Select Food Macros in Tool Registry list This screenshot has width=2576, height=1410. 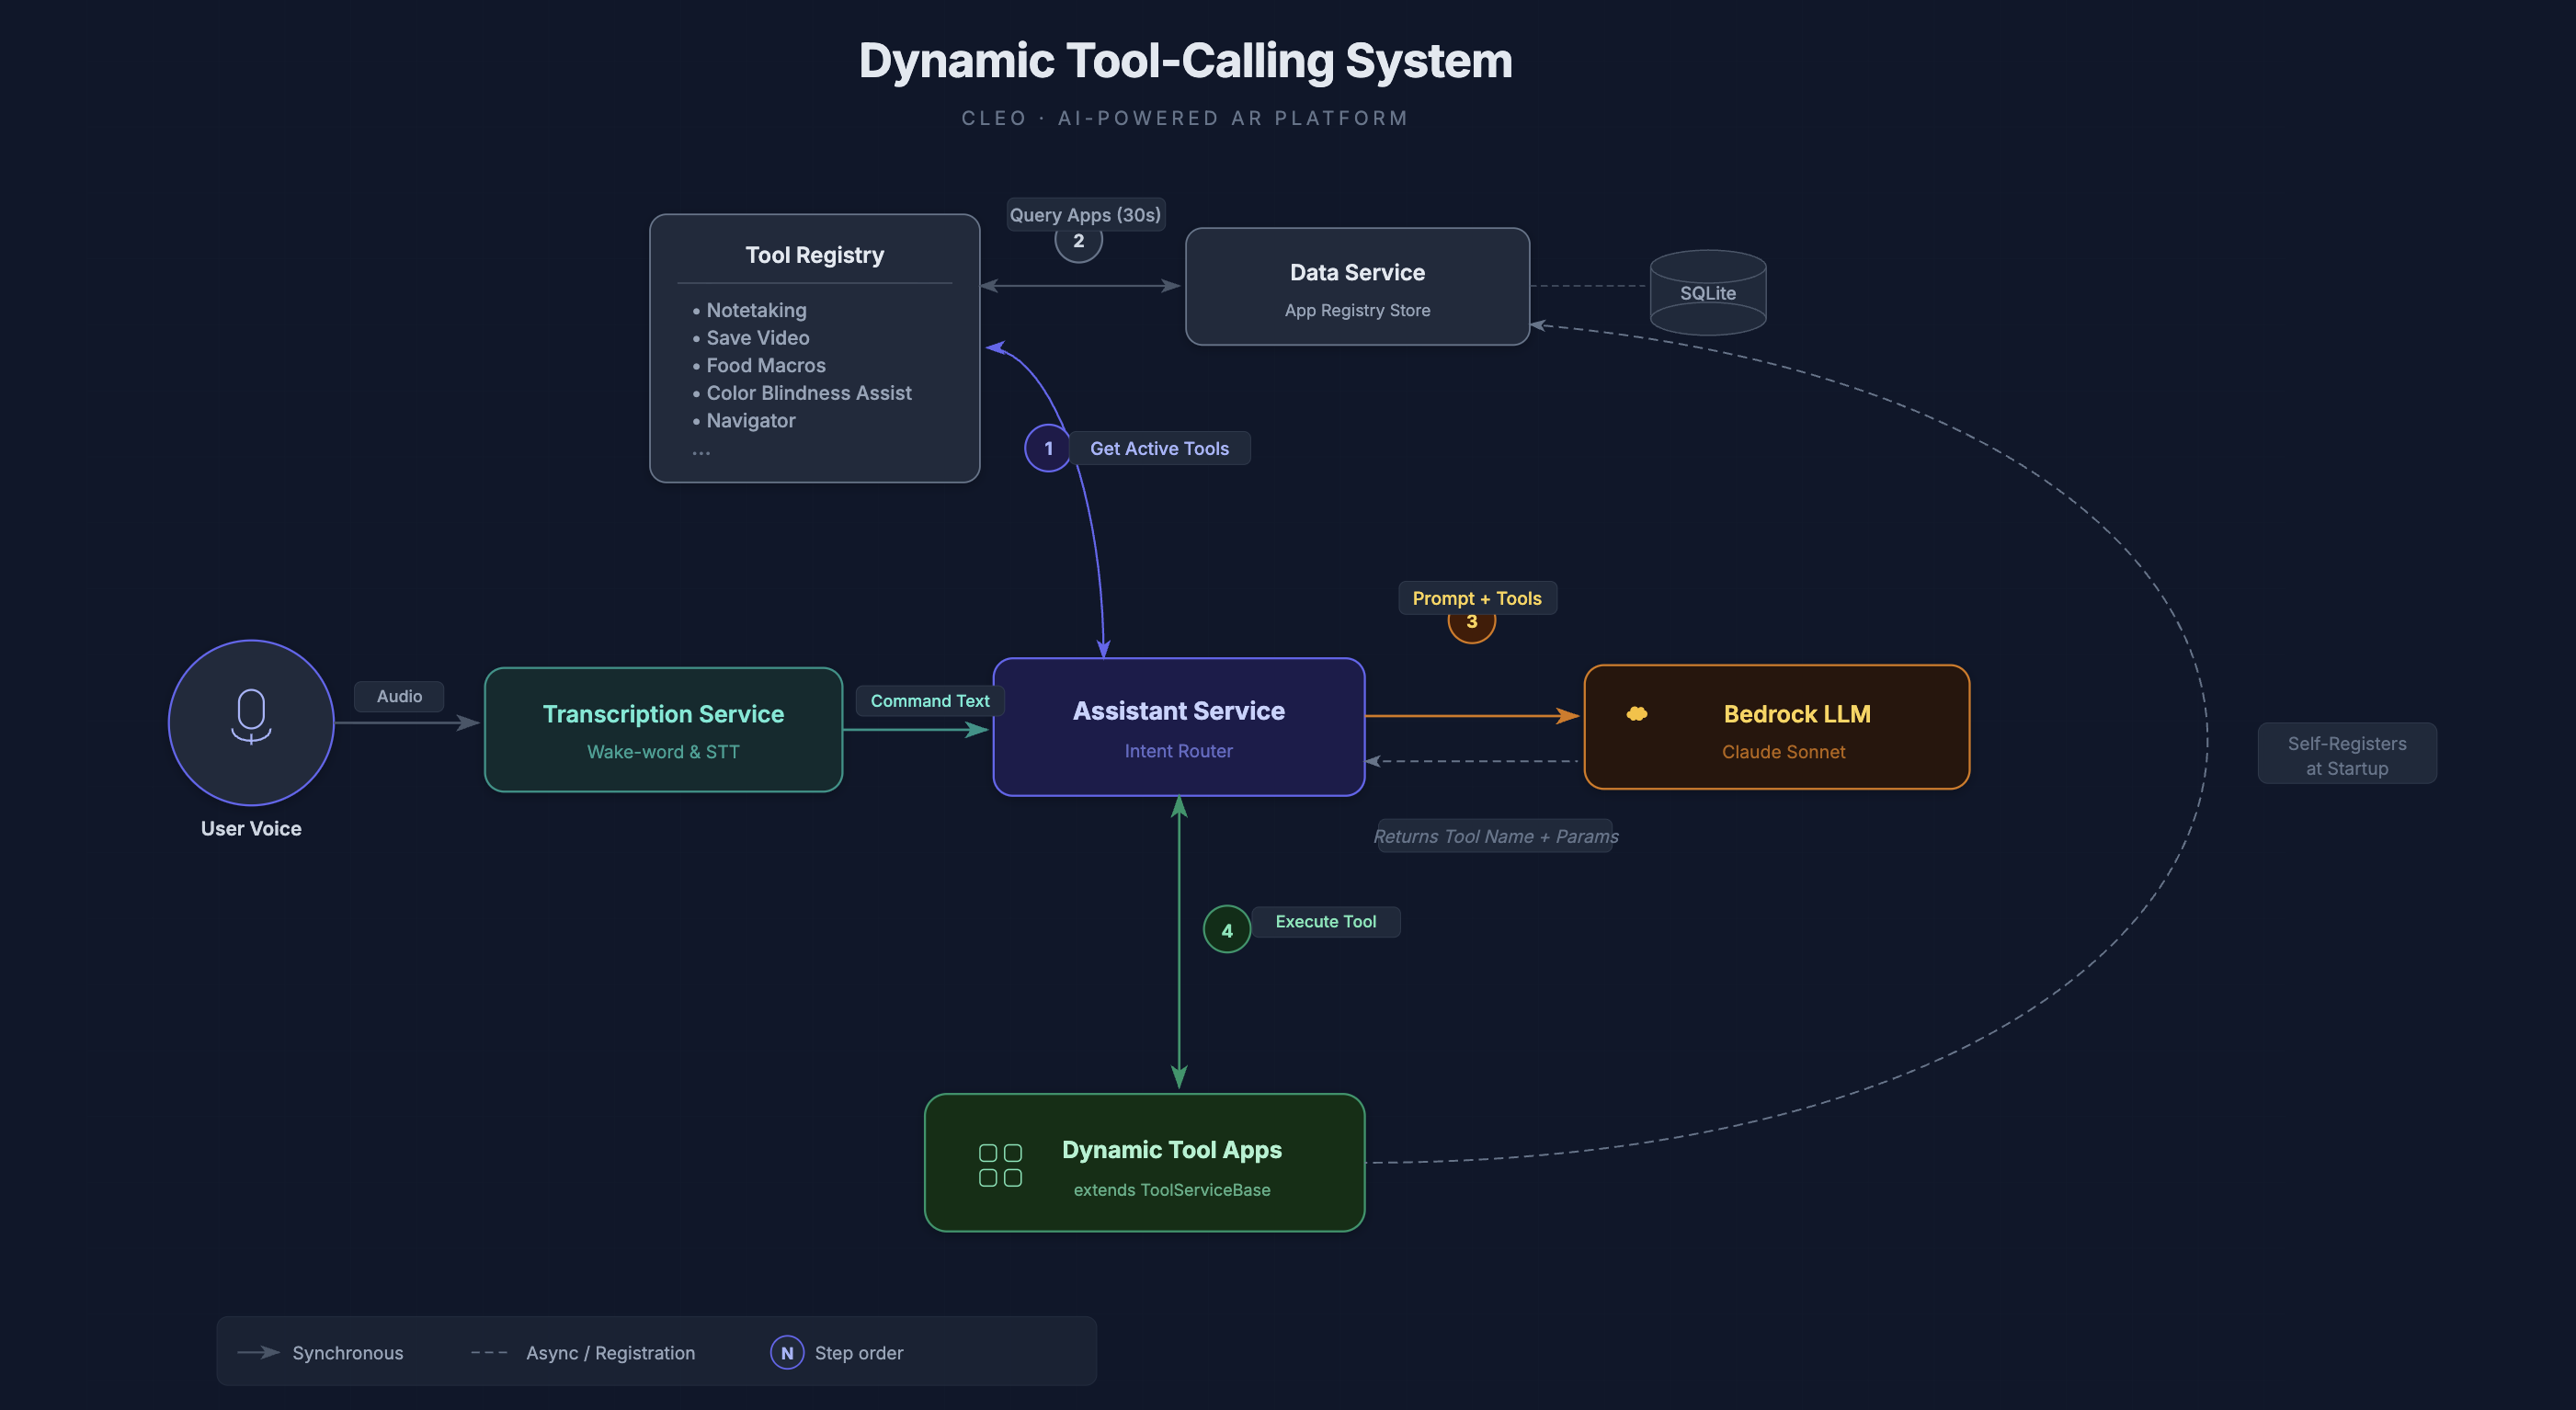765,365
